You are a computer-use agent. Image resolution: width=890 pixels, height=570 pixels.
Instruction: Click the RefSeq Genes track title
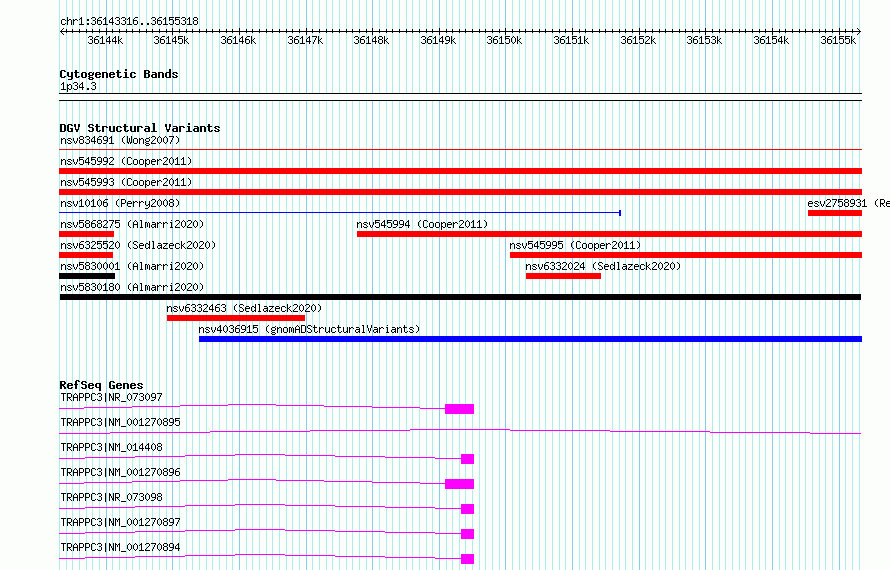click(x=101, y=385)
